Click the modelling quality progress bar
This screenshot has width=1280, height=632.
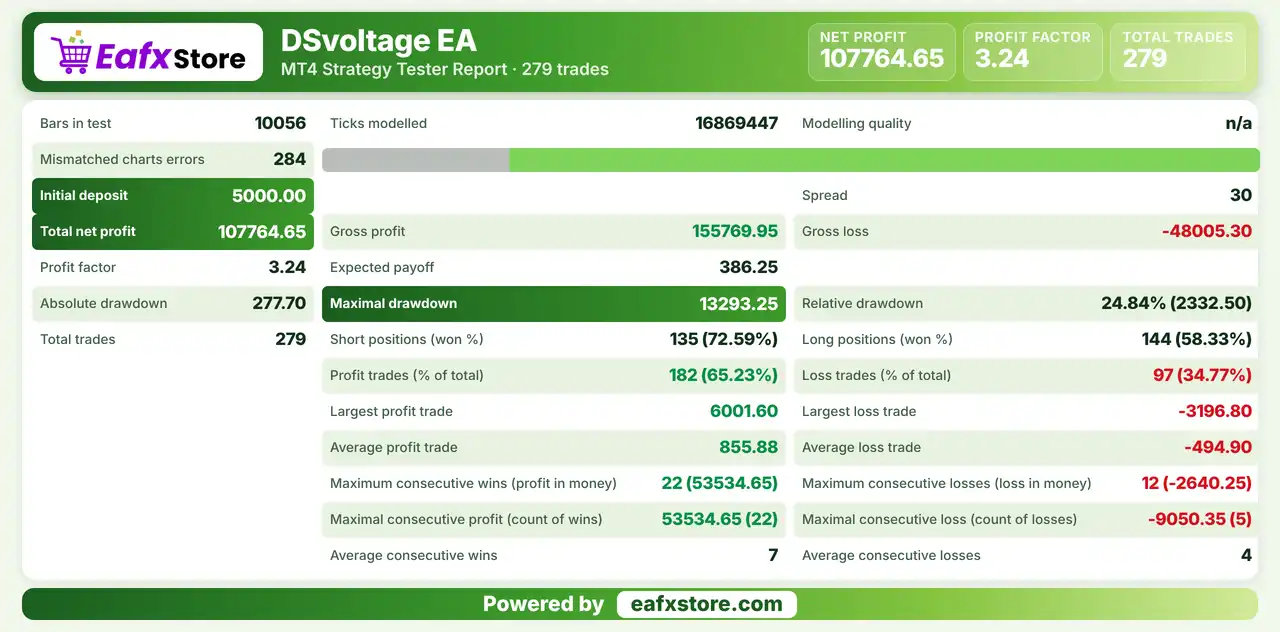click(x=791, y=160)
